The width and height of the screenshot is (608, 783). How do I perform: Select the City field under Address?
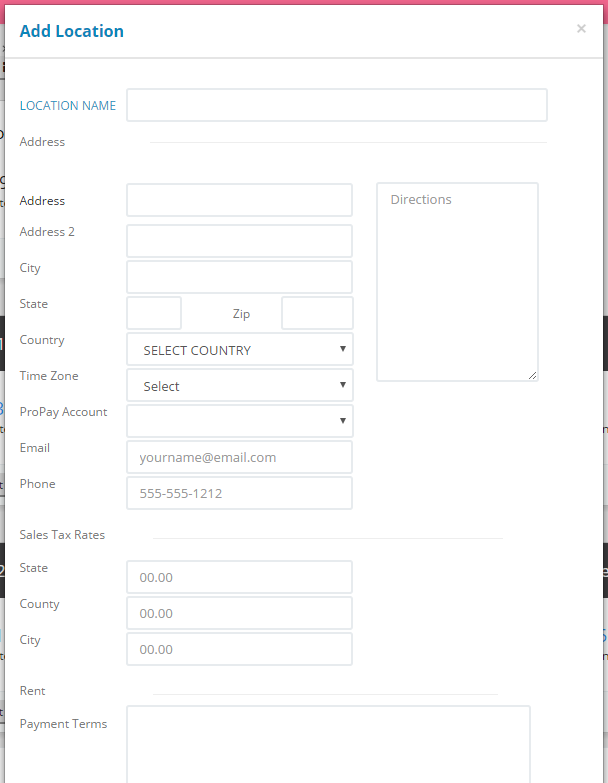pyautogui.click(x=239, y=277)
